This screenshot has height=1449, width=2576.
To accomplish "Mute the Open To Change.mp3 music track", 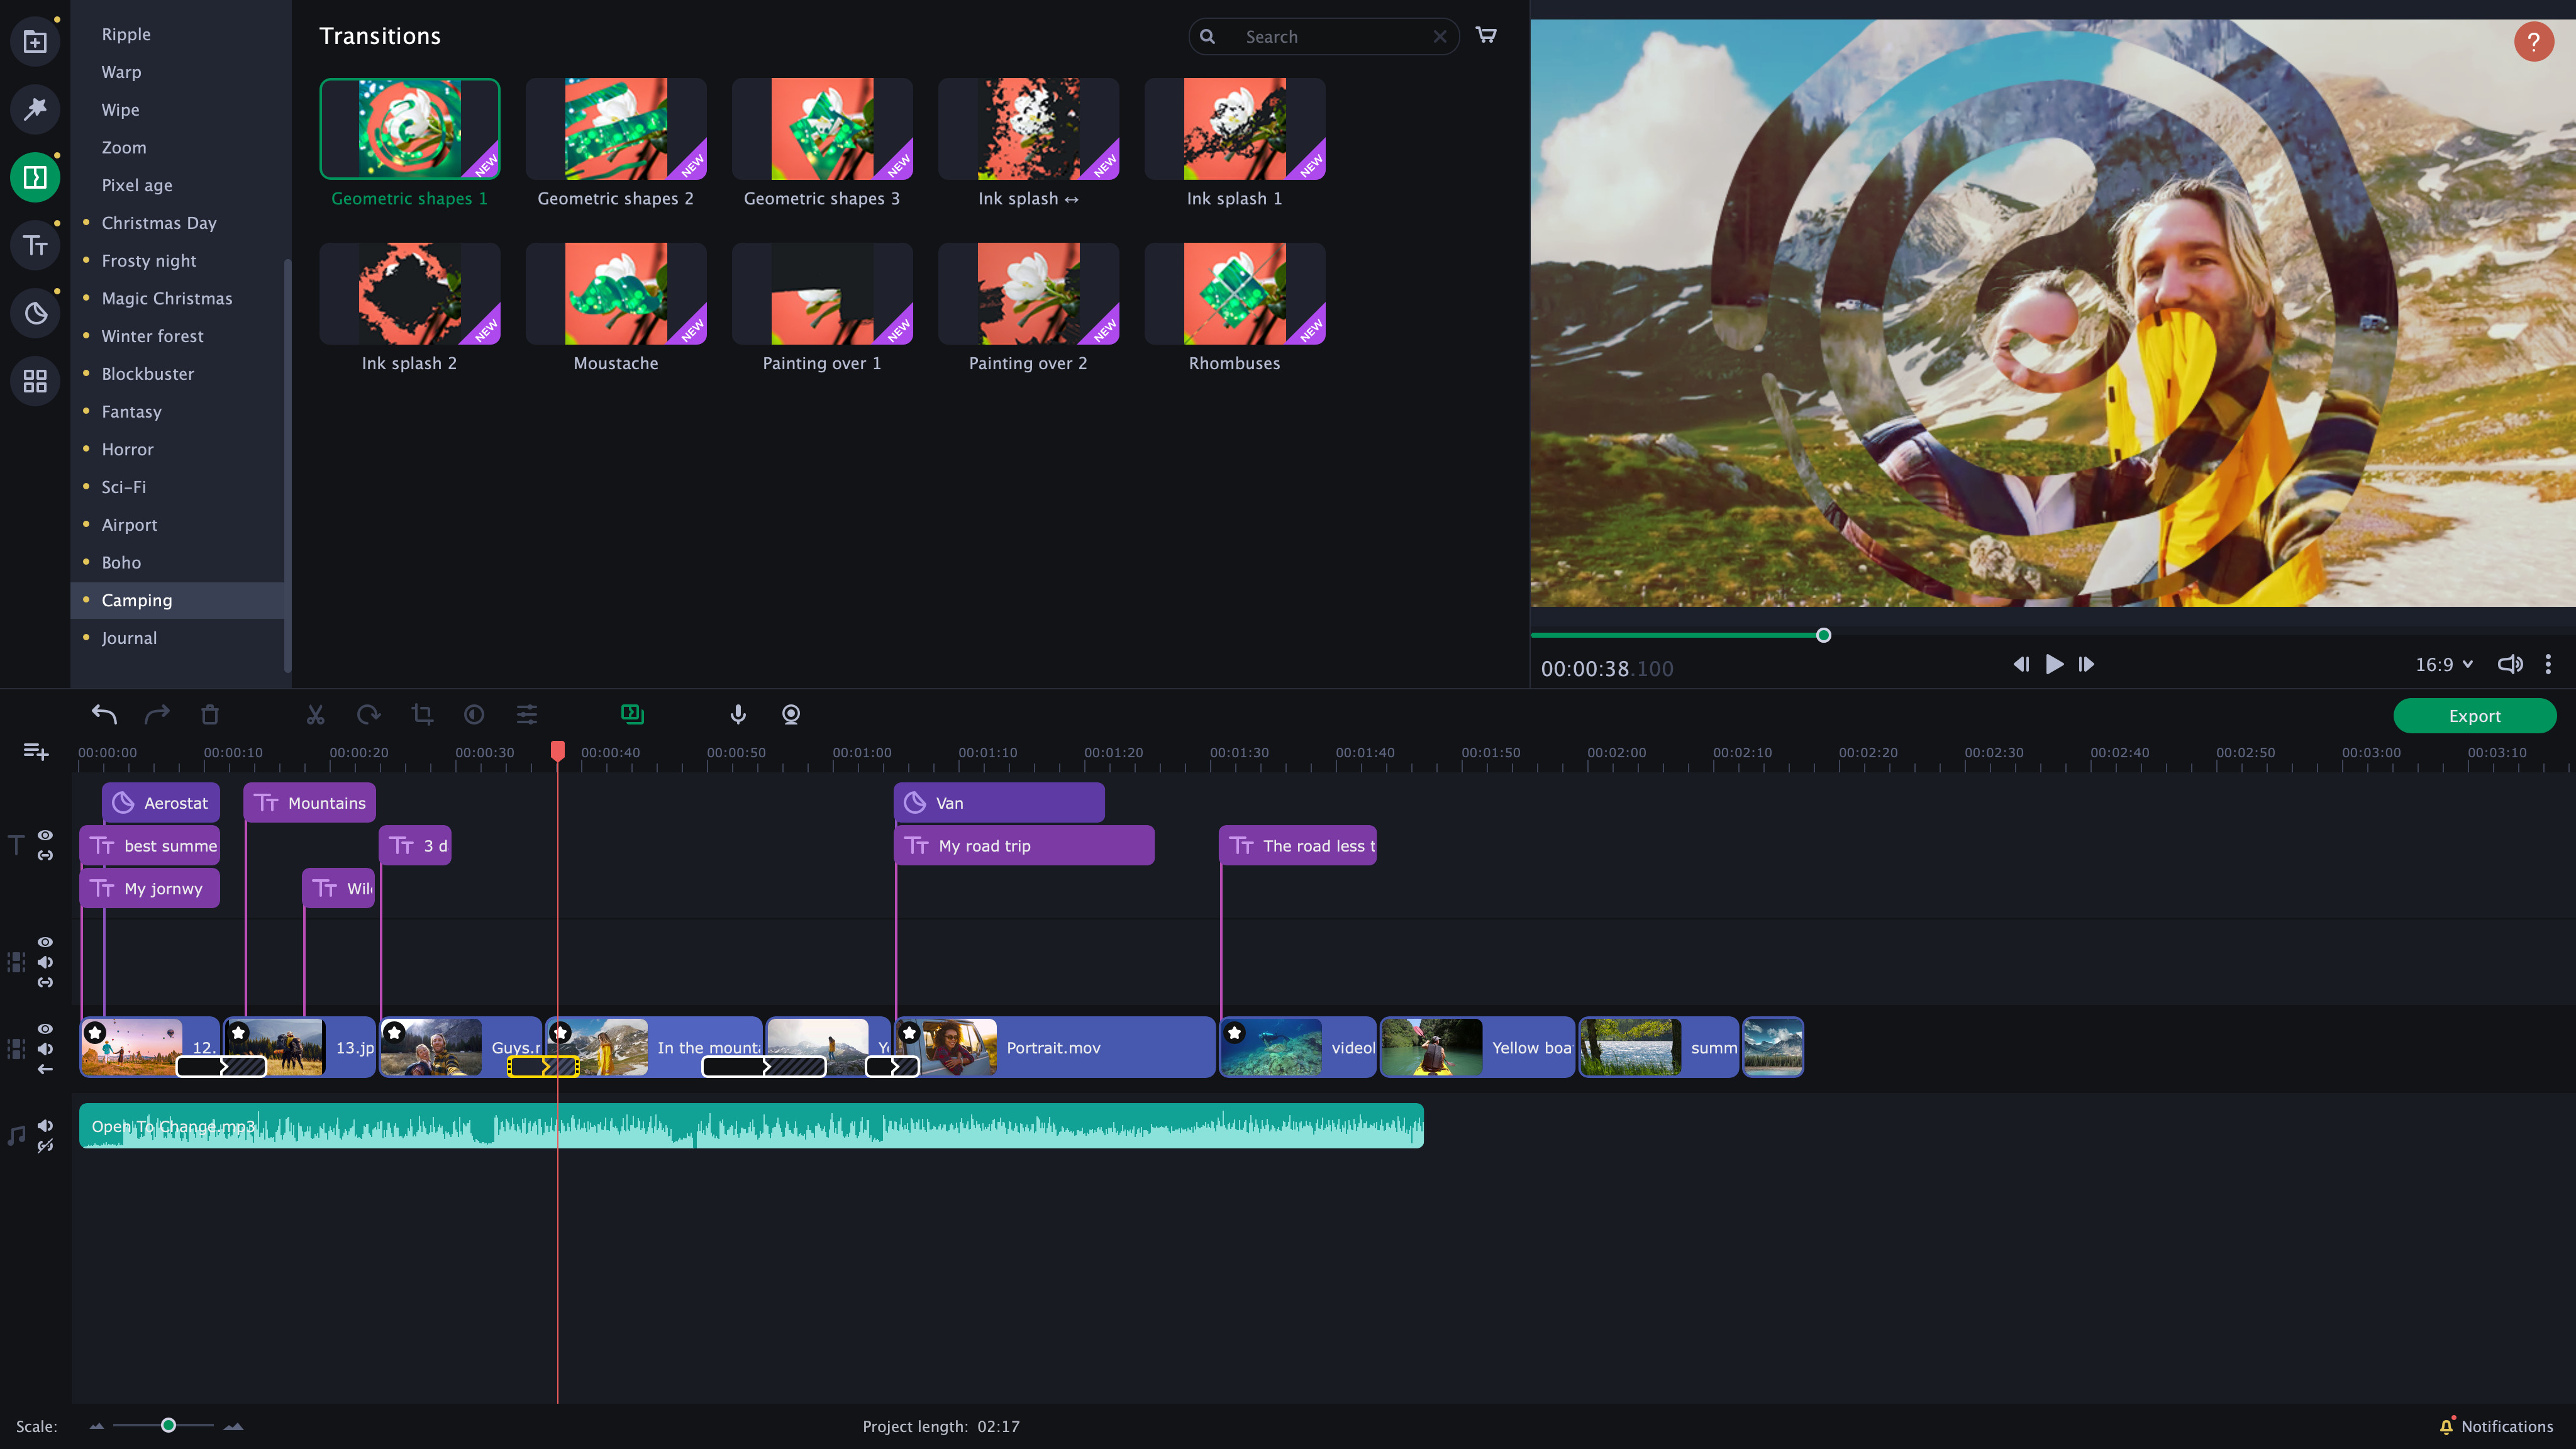I will tap(45, 1124).
